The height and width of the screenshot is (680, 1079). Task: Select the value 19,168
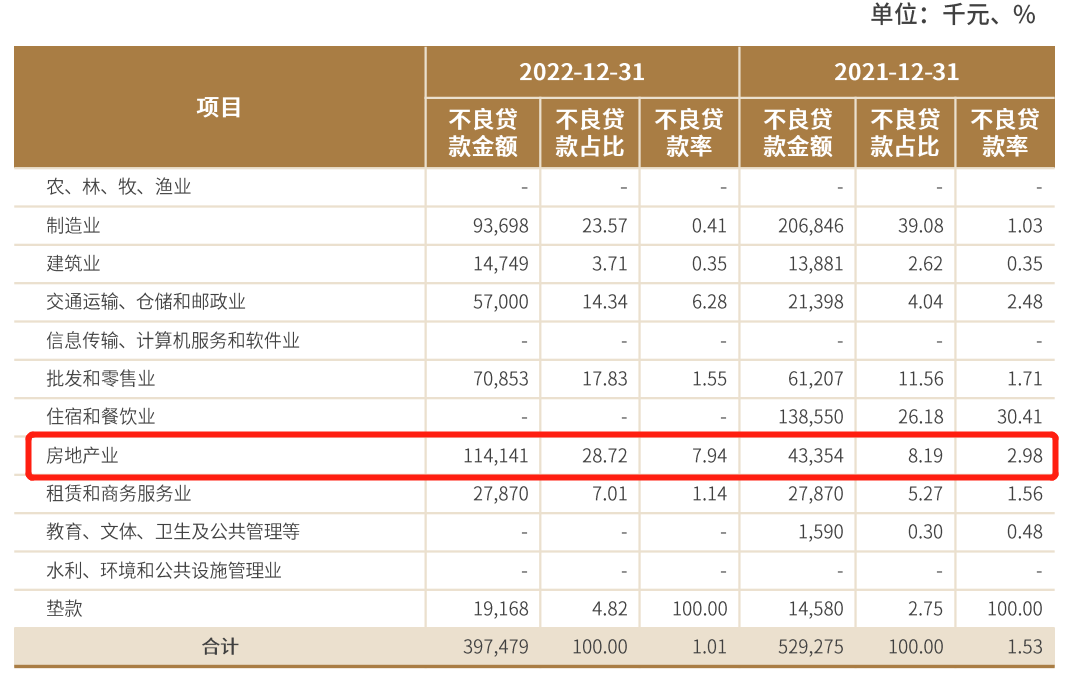pos(500,608)
